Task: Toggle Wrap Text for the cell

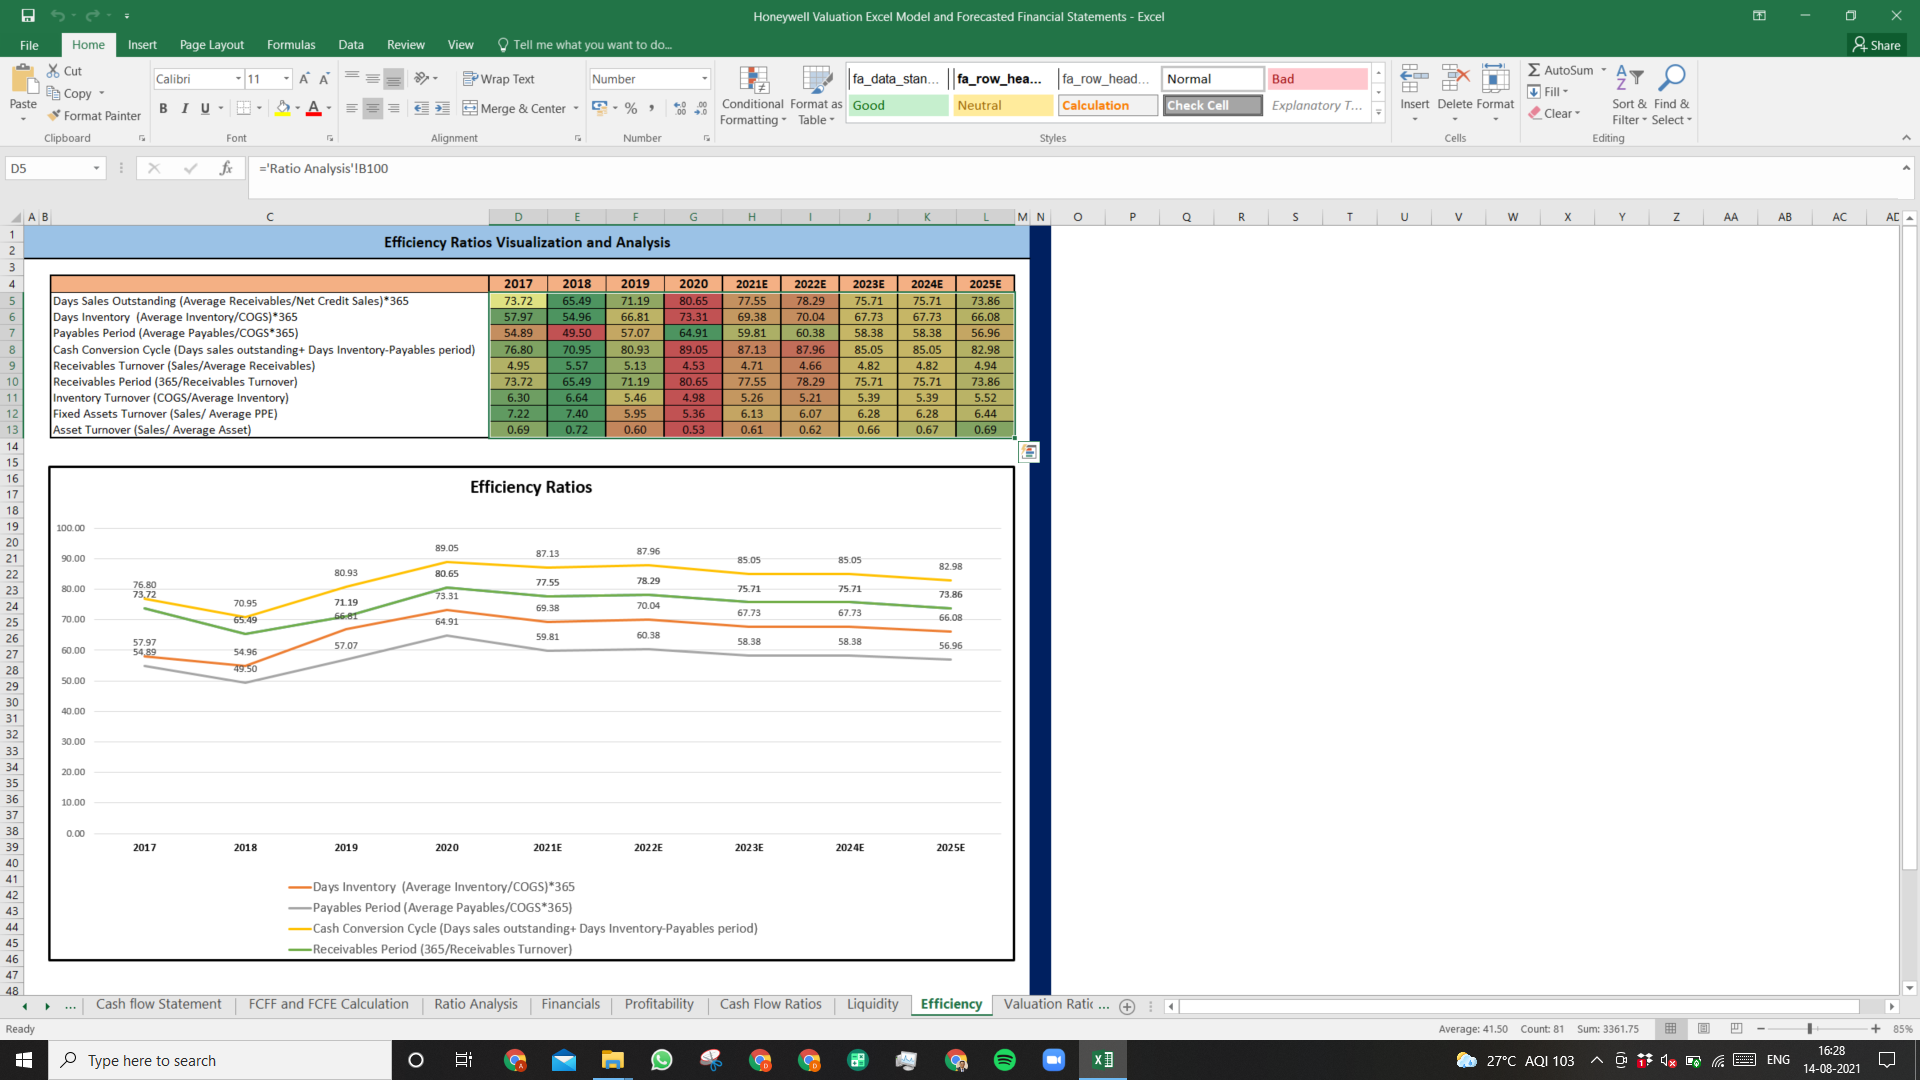Action: pos(498,79)
